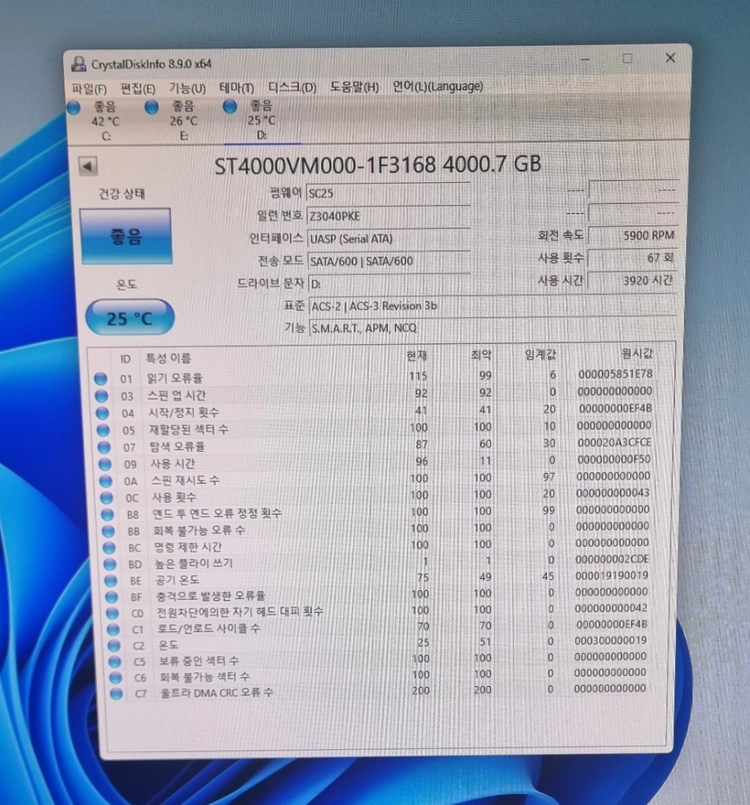Screen dimensions: 750x805
Task: Click the status dot for C2 온도
Action: click(x=113, y=646)
